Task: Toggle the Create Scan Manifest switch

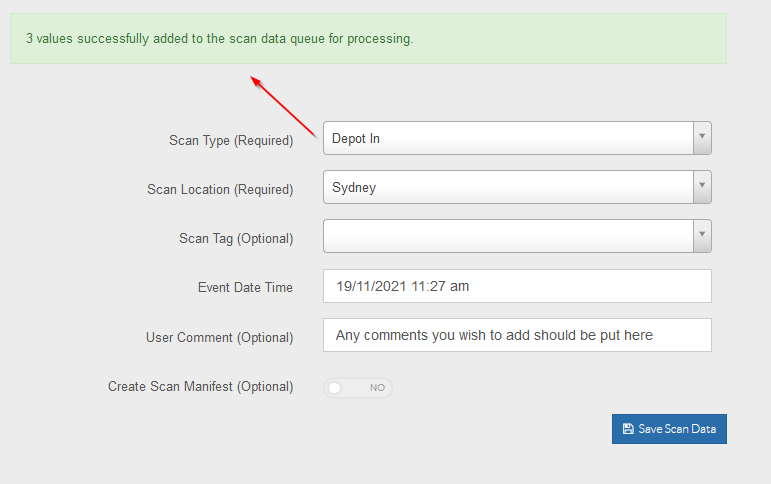Action: (357, 388)
